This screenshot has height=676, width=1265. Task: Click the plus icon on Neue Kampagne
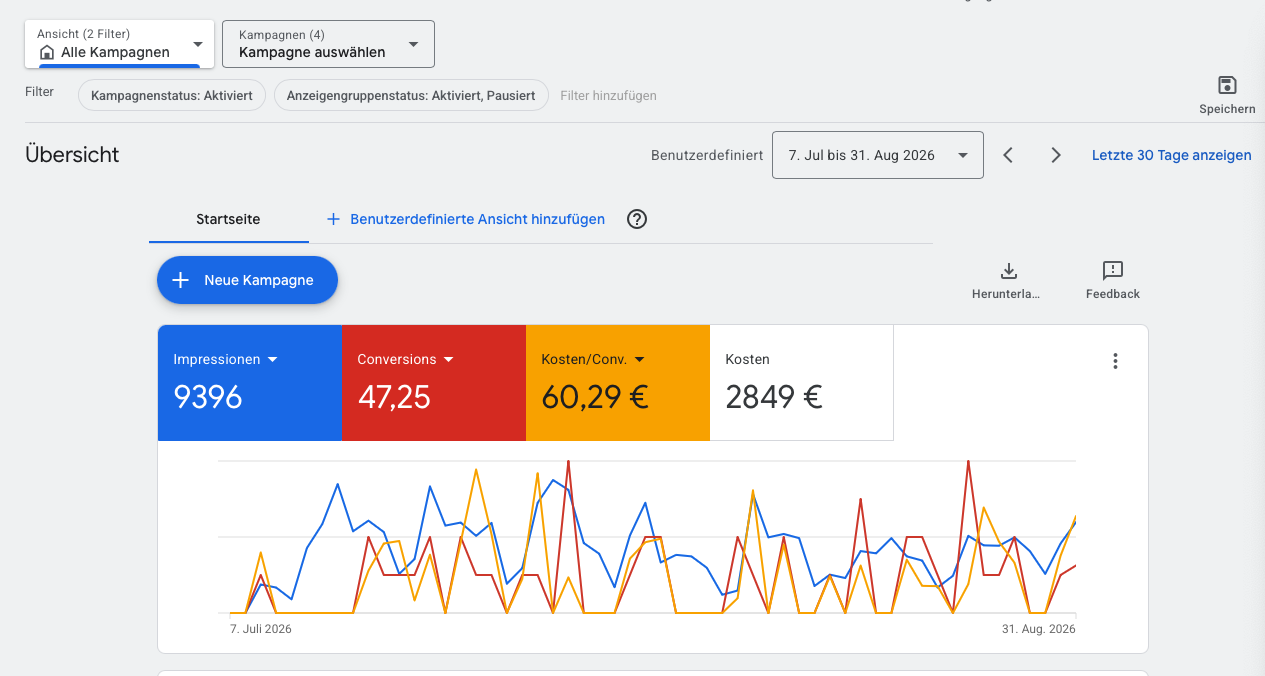(181, 280)
